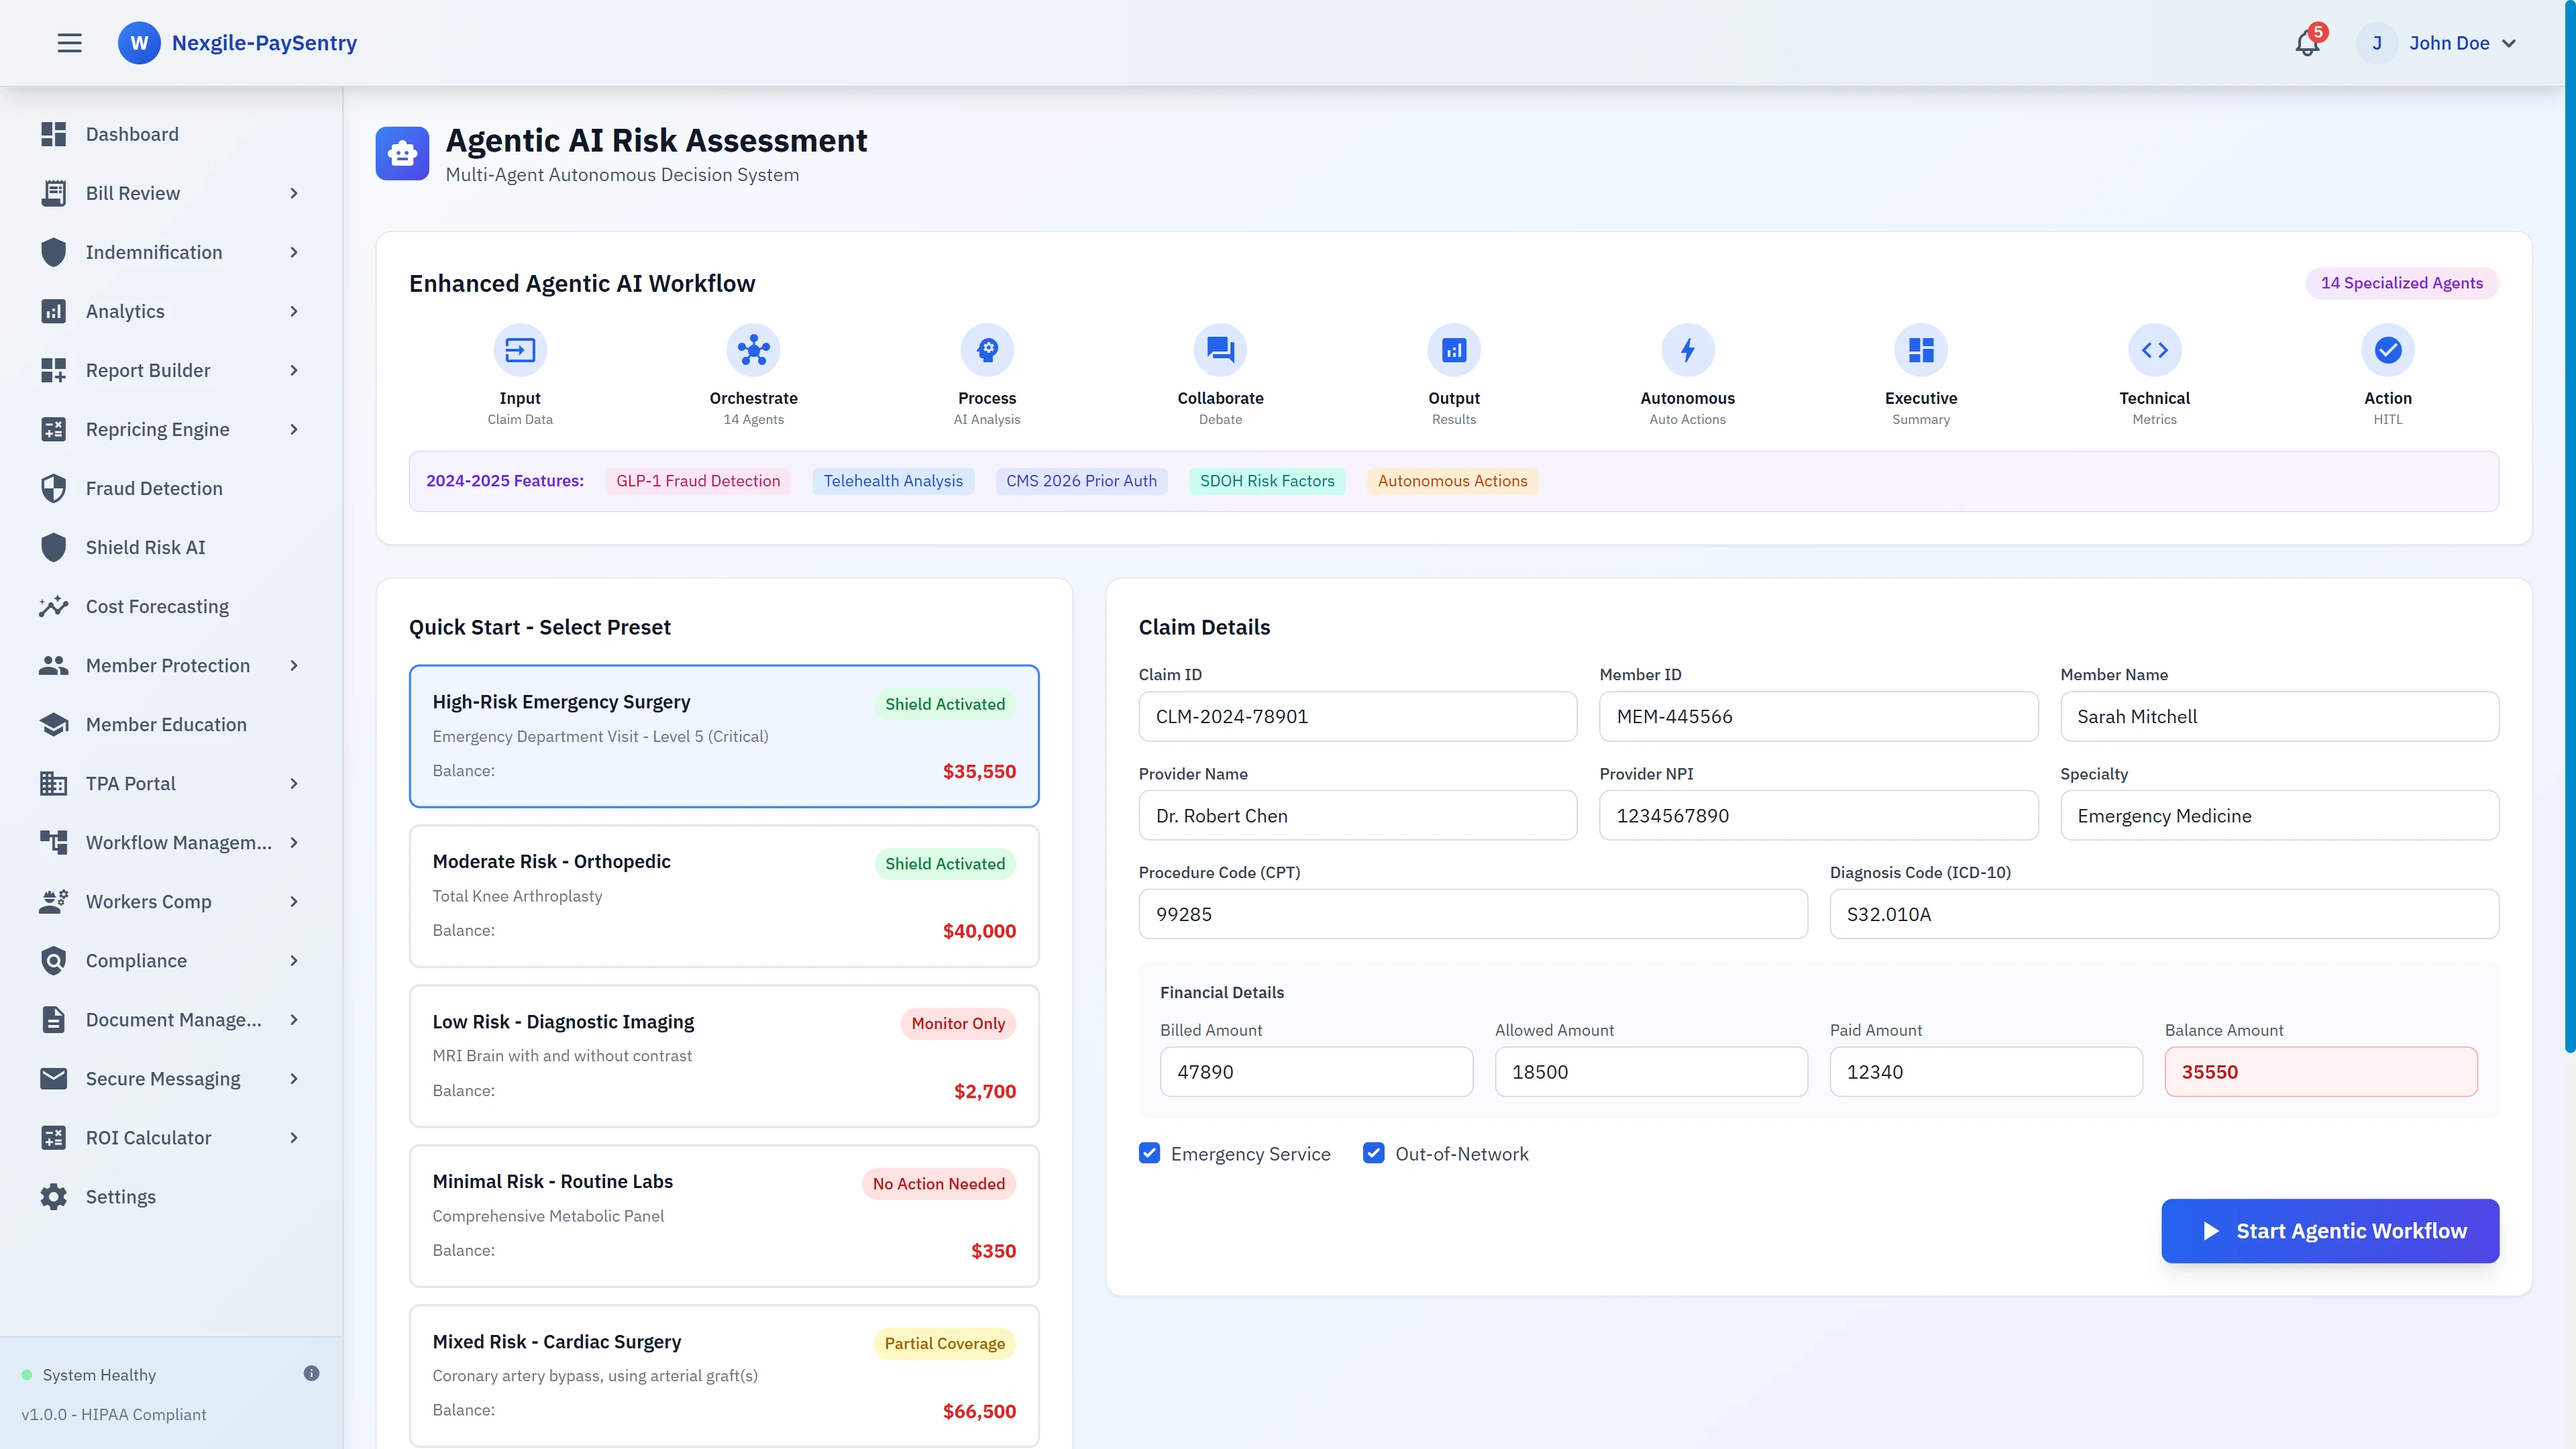2576x1449 pixels.
Task: Select the Action HITL workflow step
Action: tap(2388, 350)
